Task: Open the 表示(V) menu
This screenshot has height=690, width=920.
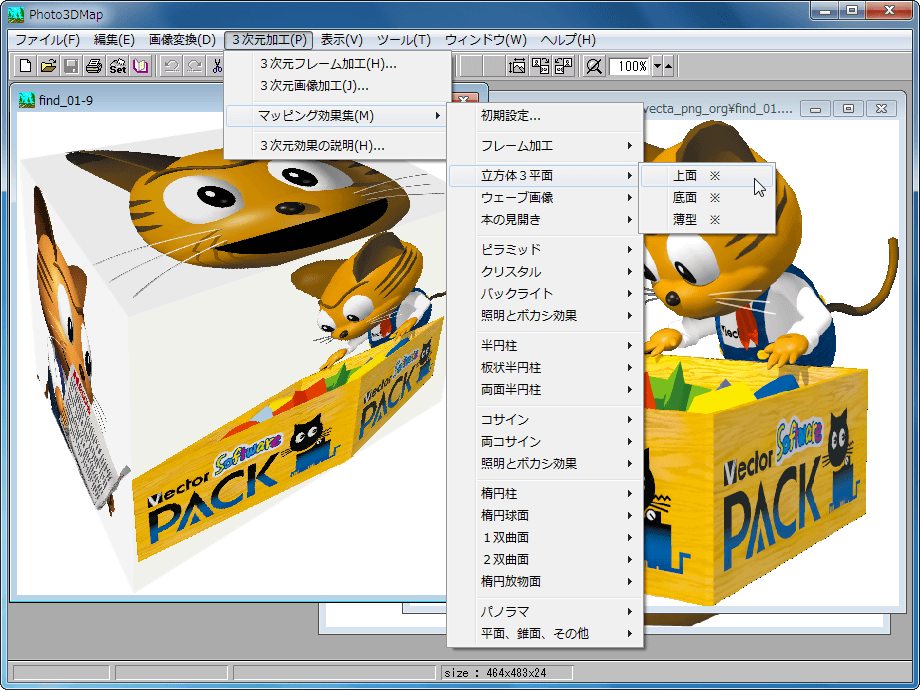Action: pyautogui.click(x=341, y=40)
